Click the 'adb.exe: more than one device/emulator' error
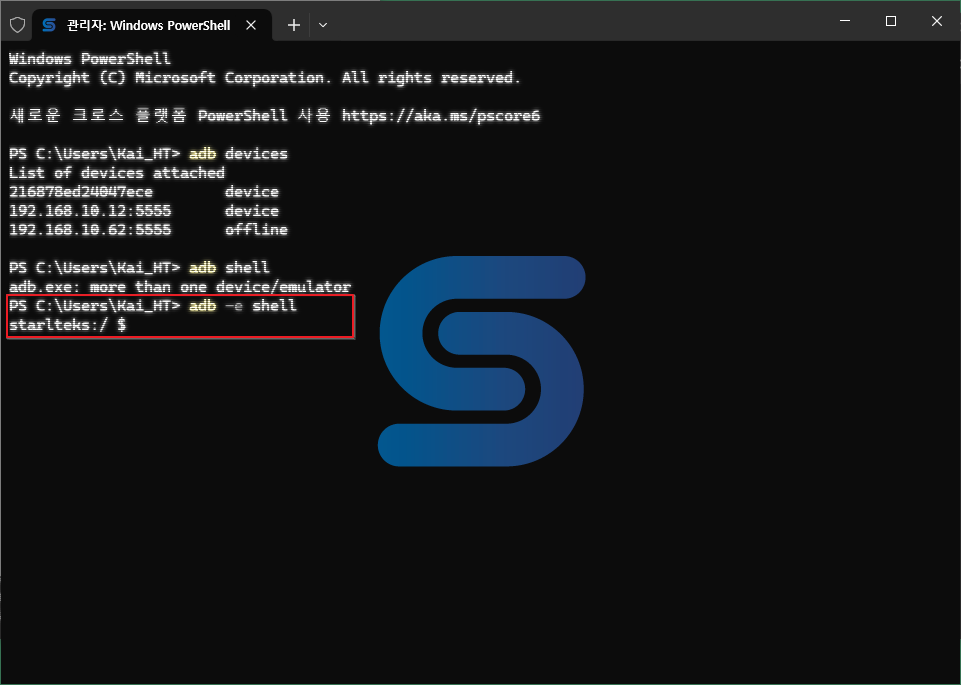The height and width of the screenshot is (685, 961). click(180, 287)
